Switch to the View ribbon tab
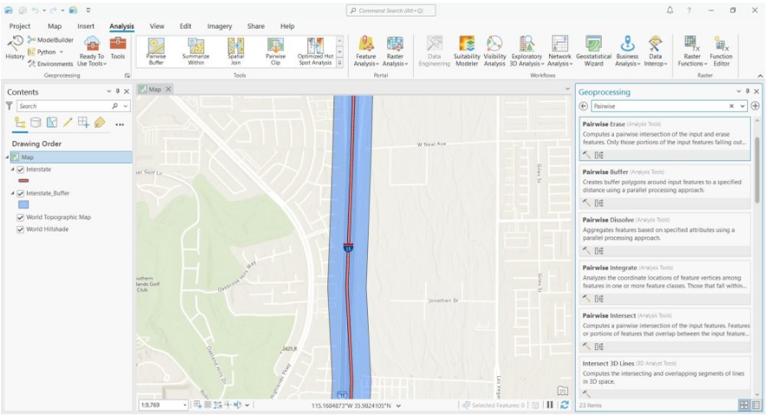Image resolution: width=768 pixels, height=416 pixels. tap(157, 26)
